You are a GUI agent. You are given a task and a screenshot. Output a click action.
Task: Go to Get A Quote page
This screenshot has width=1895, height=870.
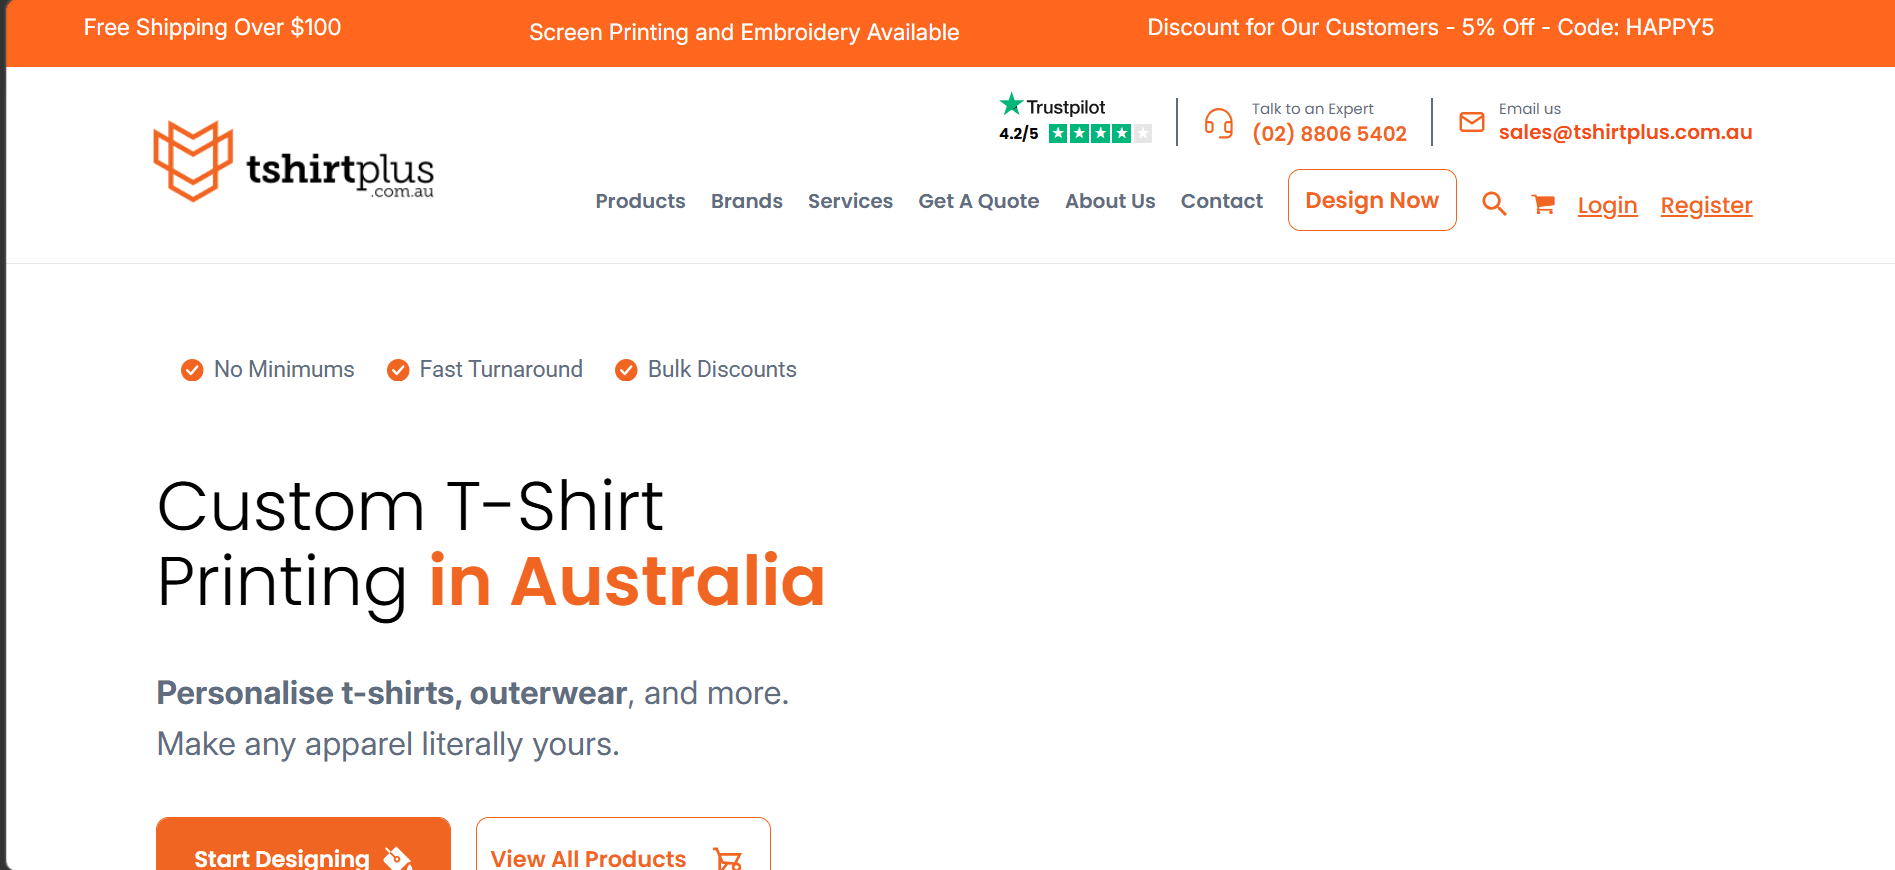tap(978, 201)
